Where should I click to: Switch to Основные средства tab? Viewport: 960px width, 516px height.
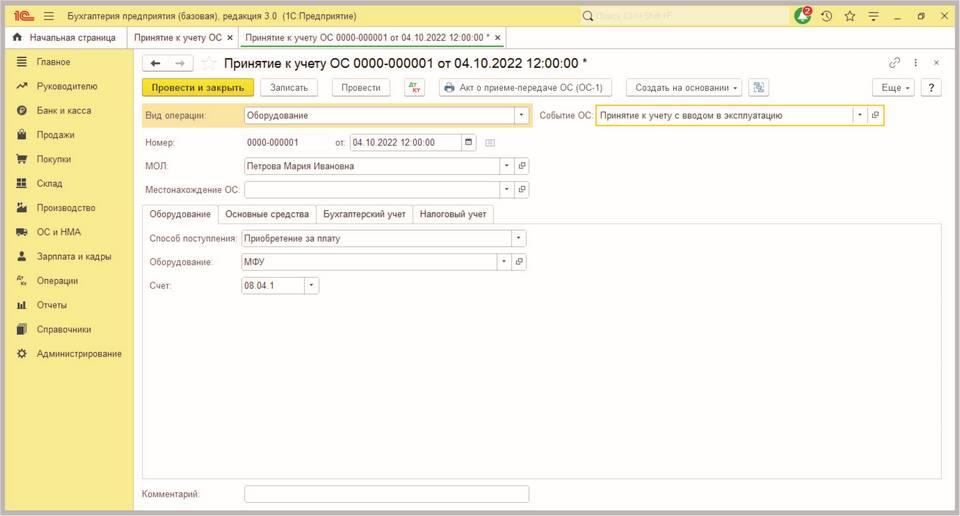click(267, 214)
